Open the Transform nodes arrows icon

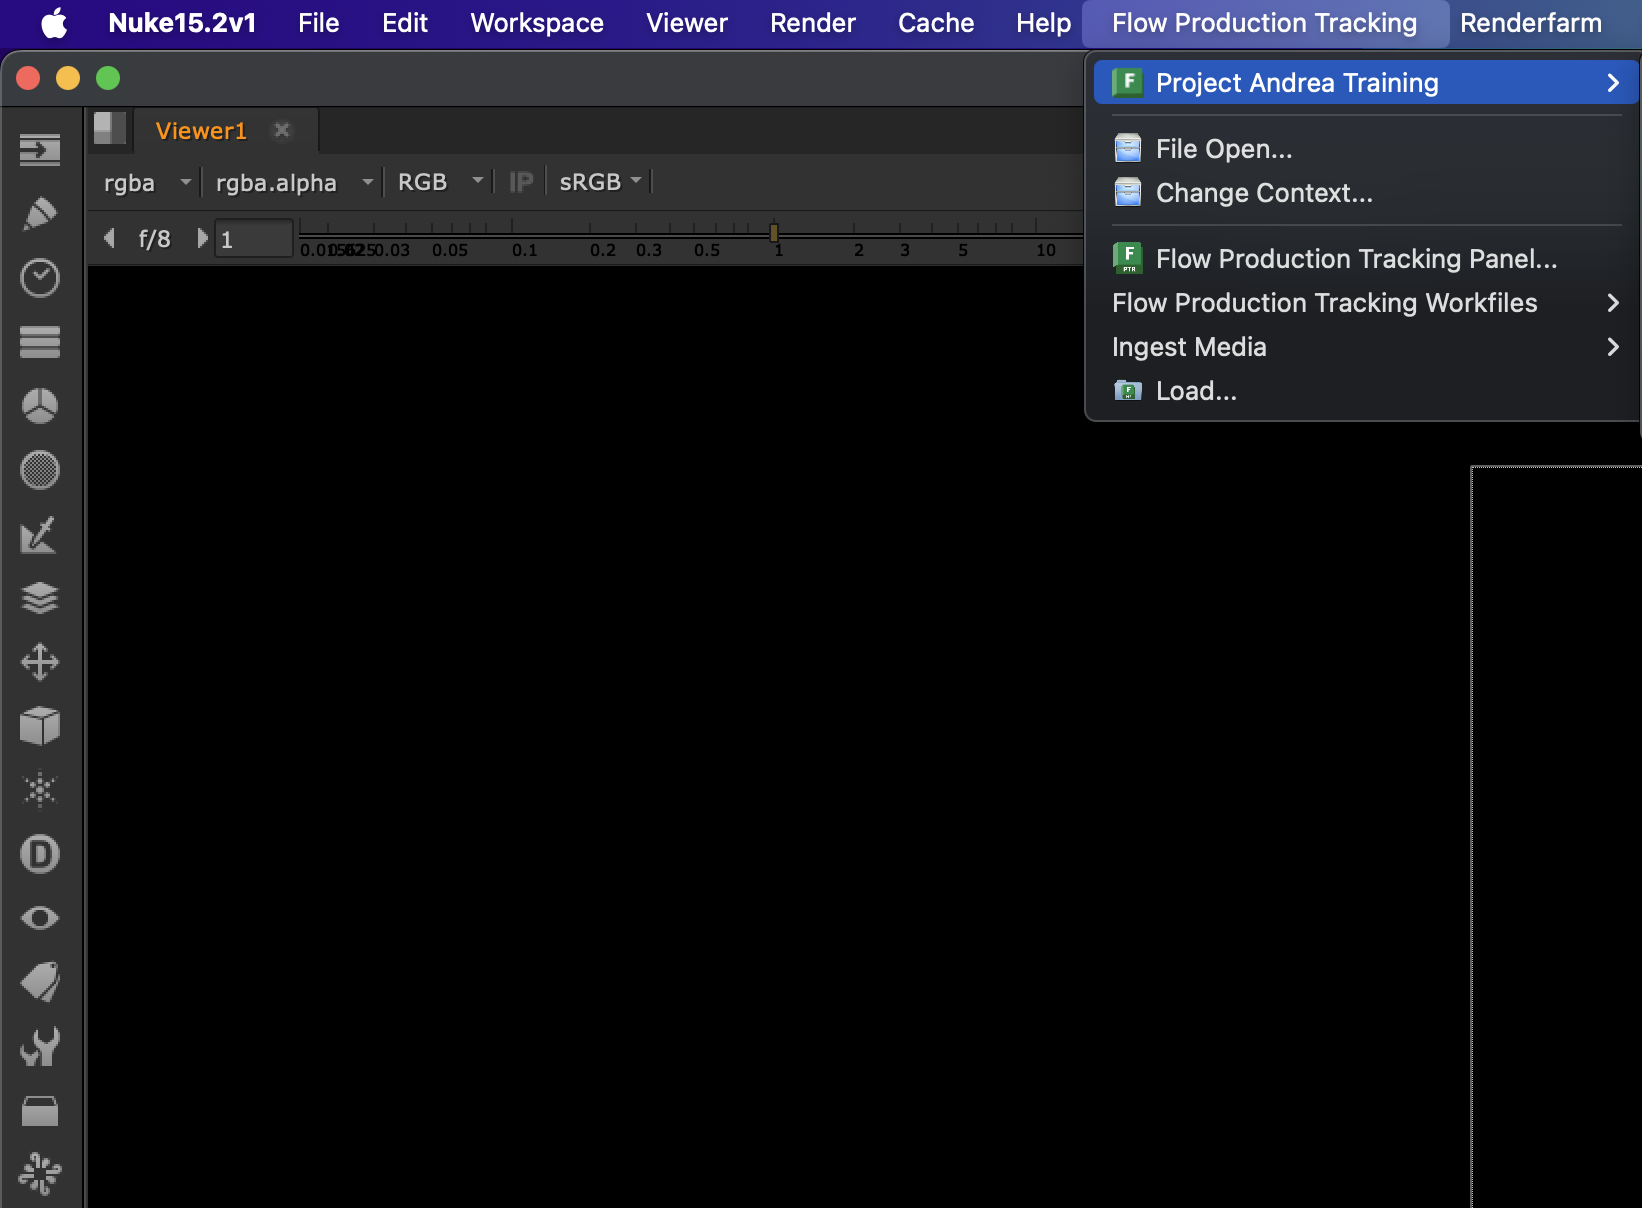[x=40, y=662]
